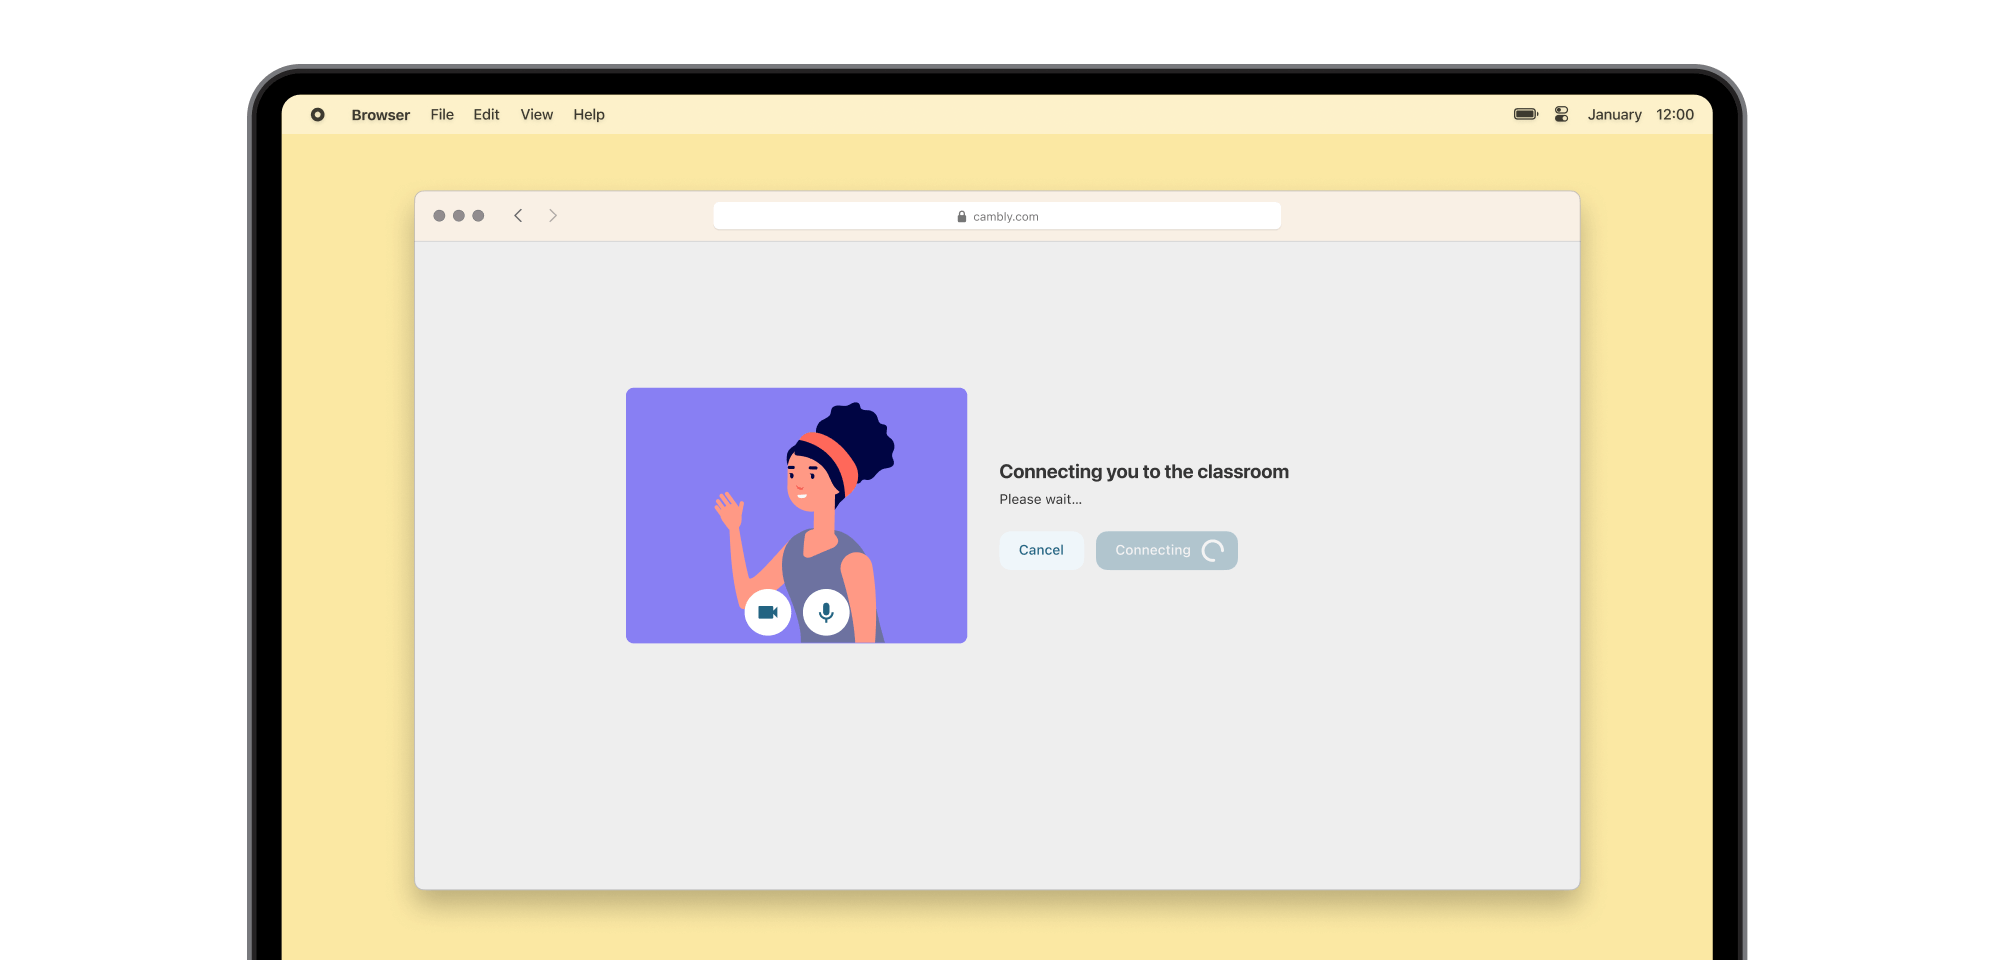The image size is (2000, 960).
Task: Click the disabled Connecting button
Action: 1152,550
